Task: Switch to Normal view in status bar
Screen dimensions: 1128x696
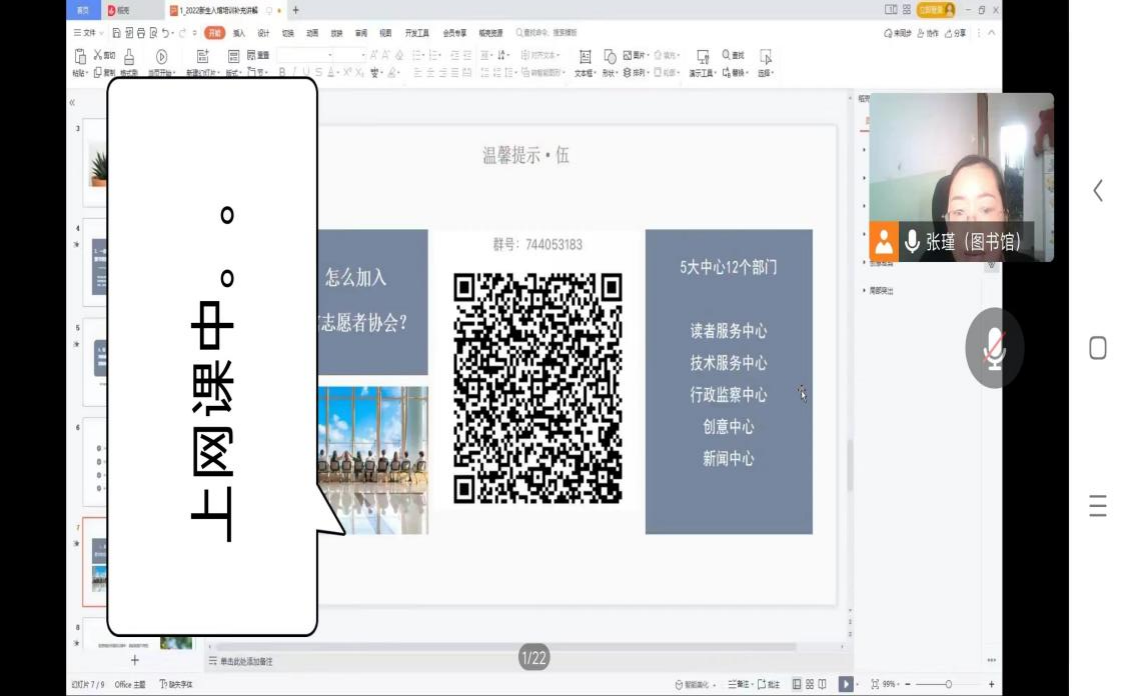Action: 796,684
